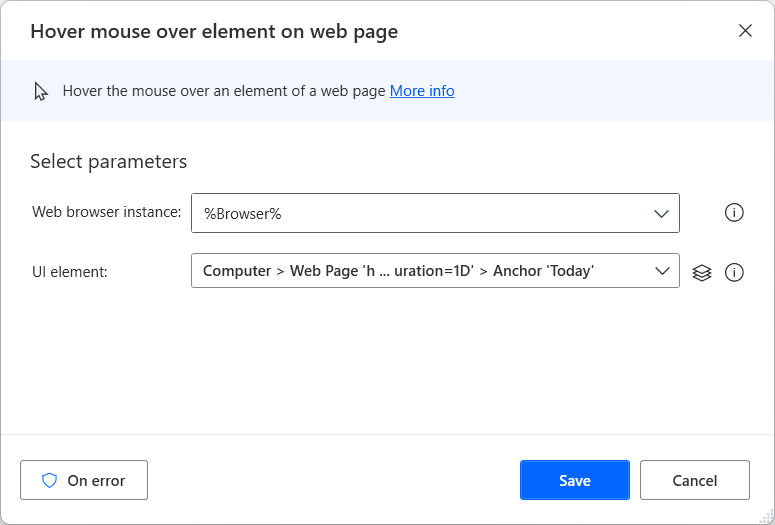
Task: Show info for Web browser instance
Action: tap(734, 213)
